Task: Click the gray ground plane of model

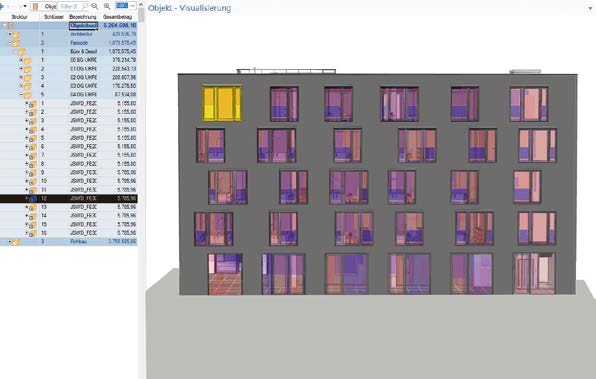Action: (369, 335)
